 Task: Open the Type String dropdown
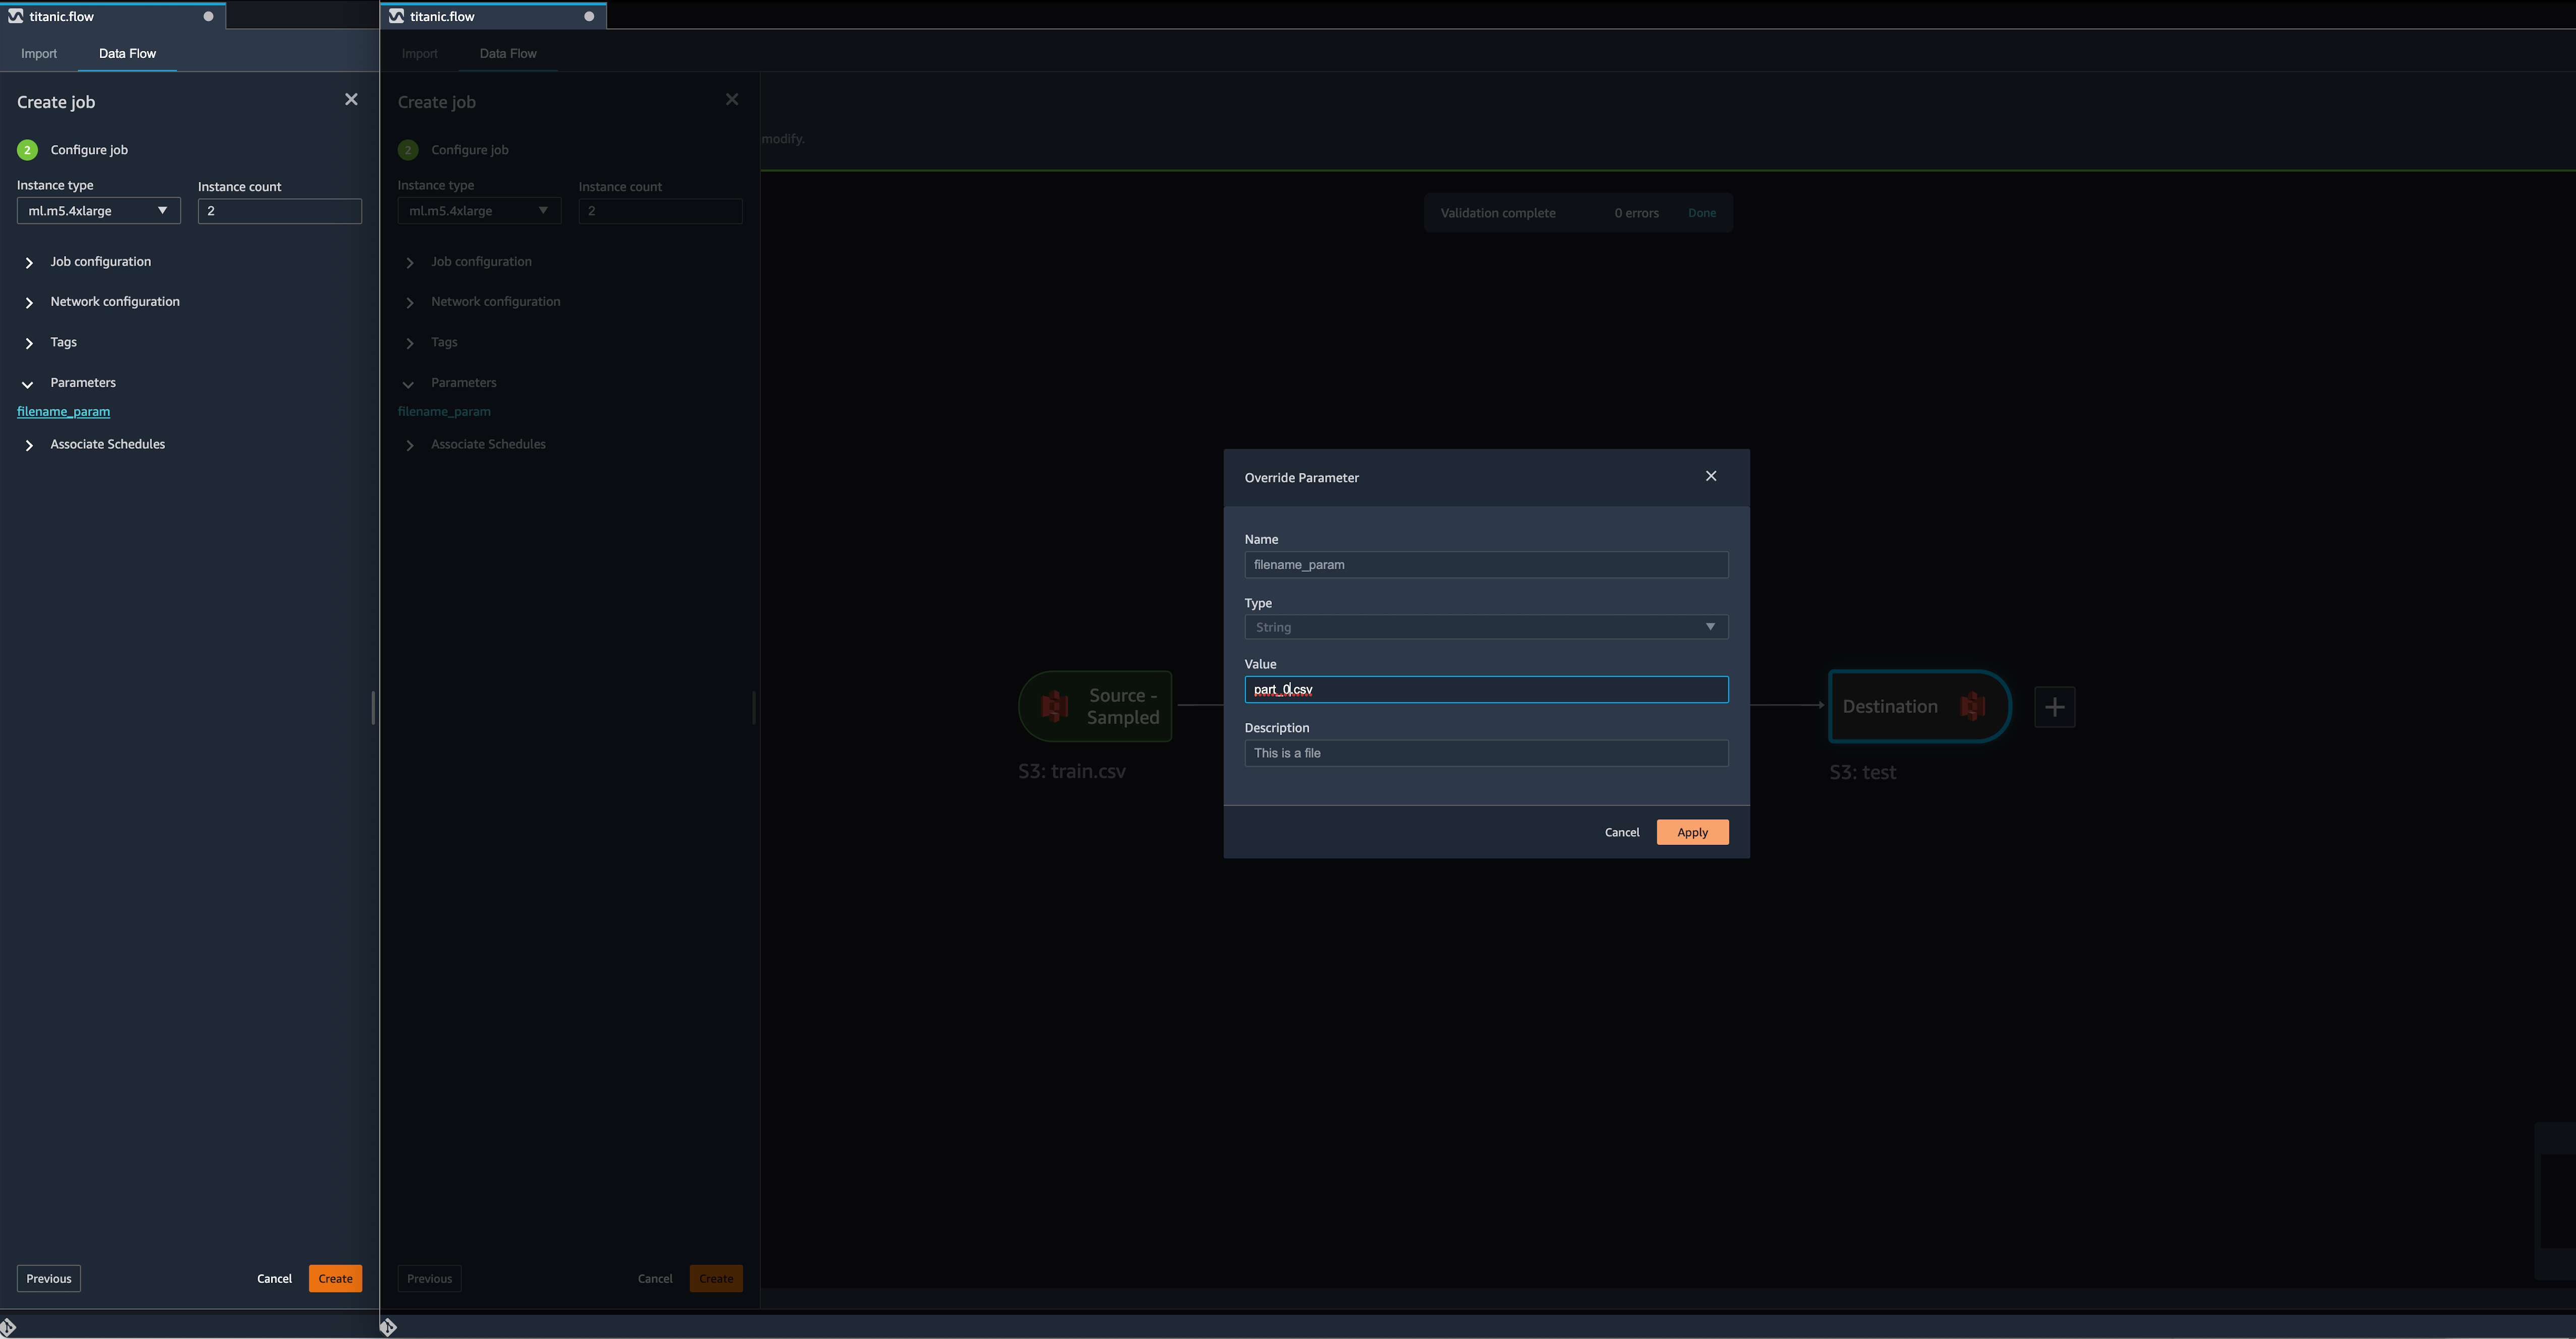click(x=1485, y=627)
